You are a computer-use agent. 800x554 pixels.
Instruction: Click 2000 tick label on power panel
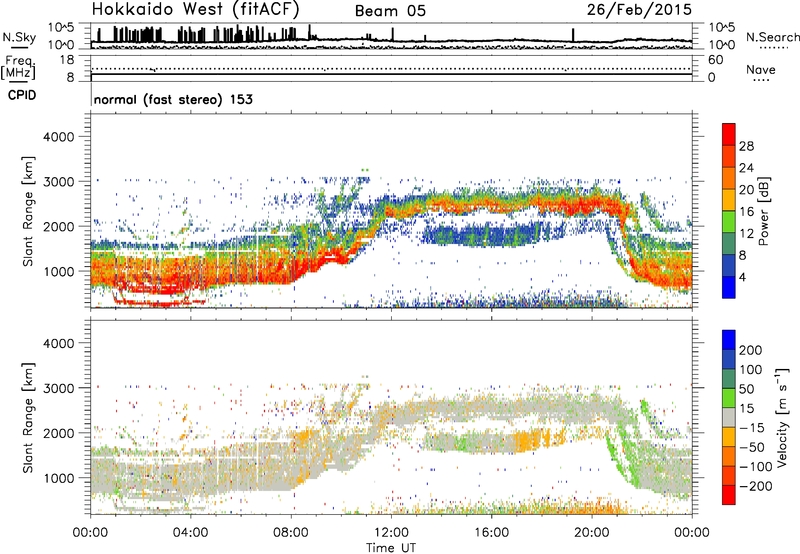[x=58, y=226]
